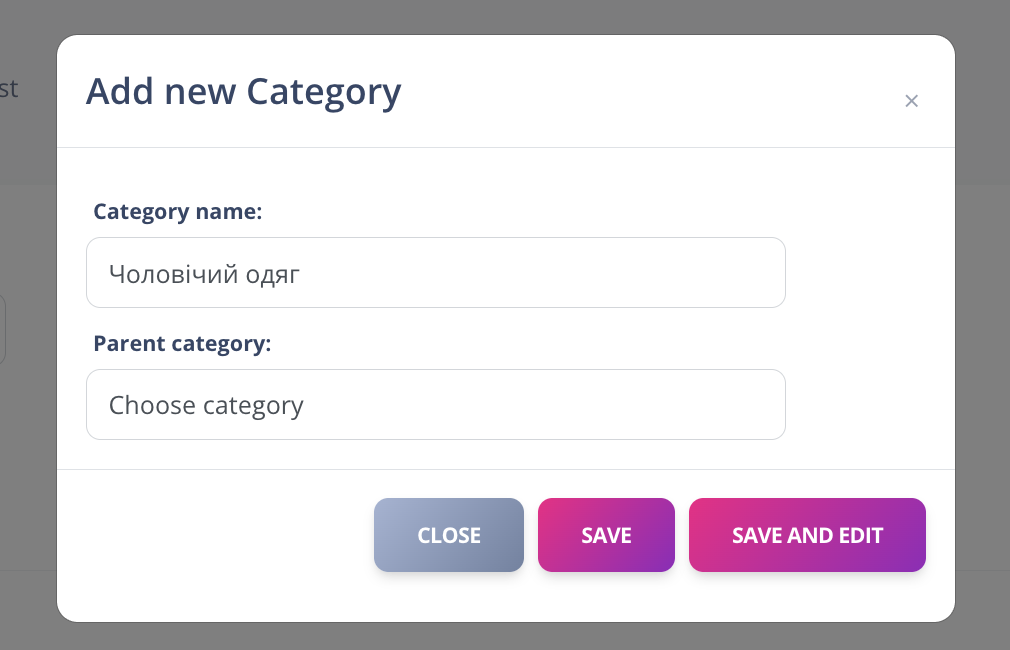
Task: Click the SAVE AND EDIT button
Action: (807, 535)
